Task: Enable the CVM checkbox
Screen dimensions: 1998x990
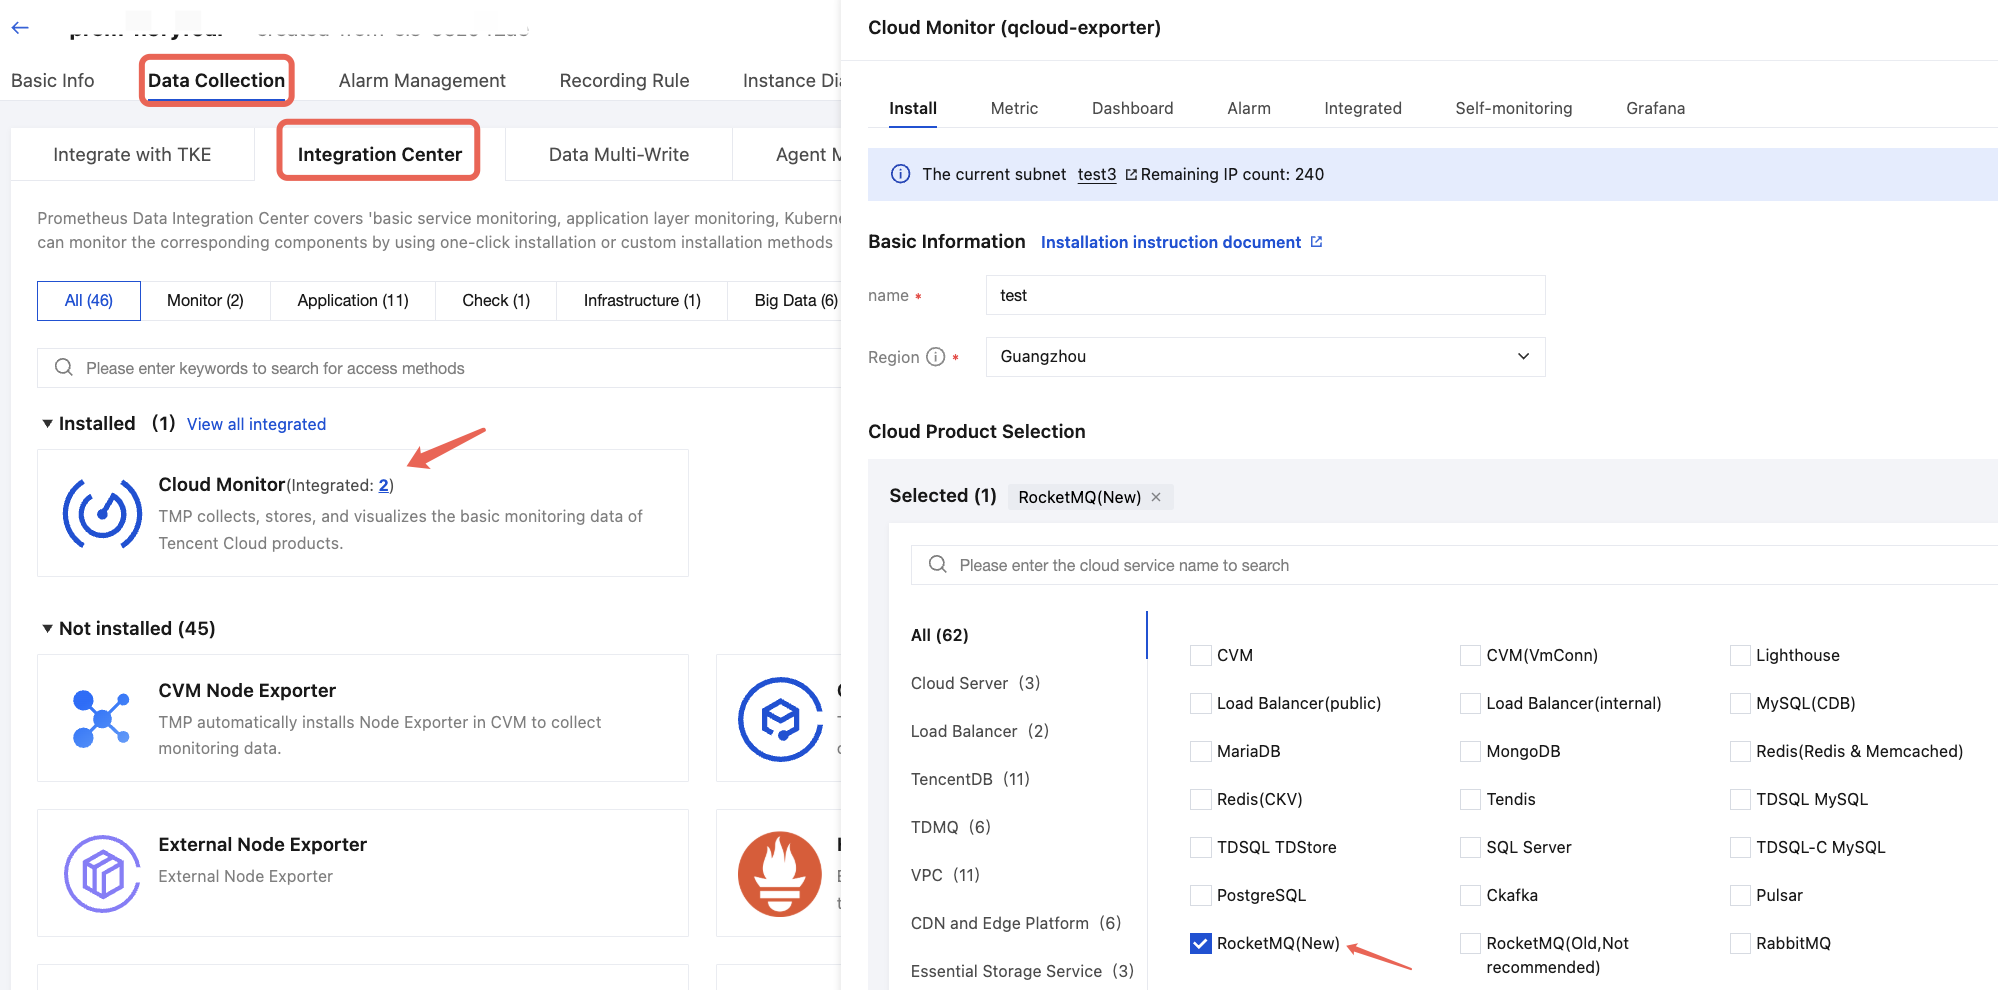Action: pyautogui.click(x=1200, y=655)
